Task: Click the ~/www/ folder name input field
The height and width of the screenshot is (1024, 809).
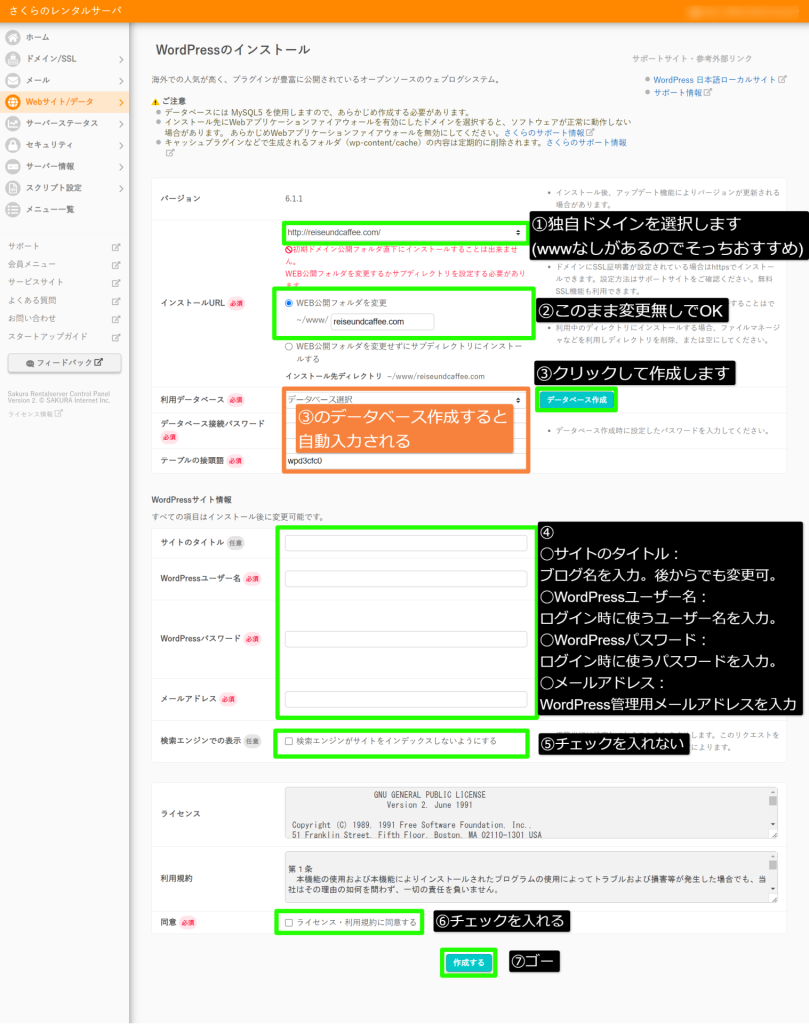Action: (x=382, y=321)
